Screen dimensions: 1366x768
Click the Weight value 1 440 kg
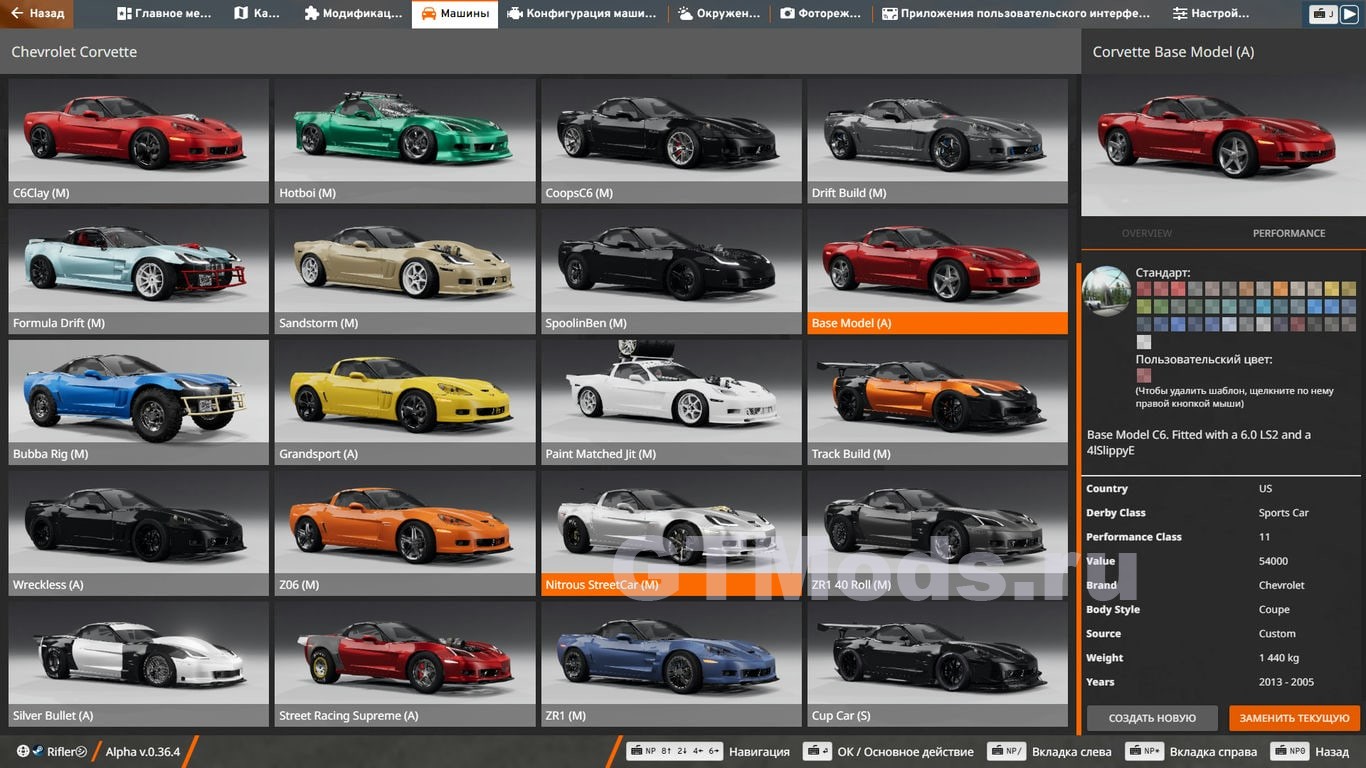[1279, 658]
